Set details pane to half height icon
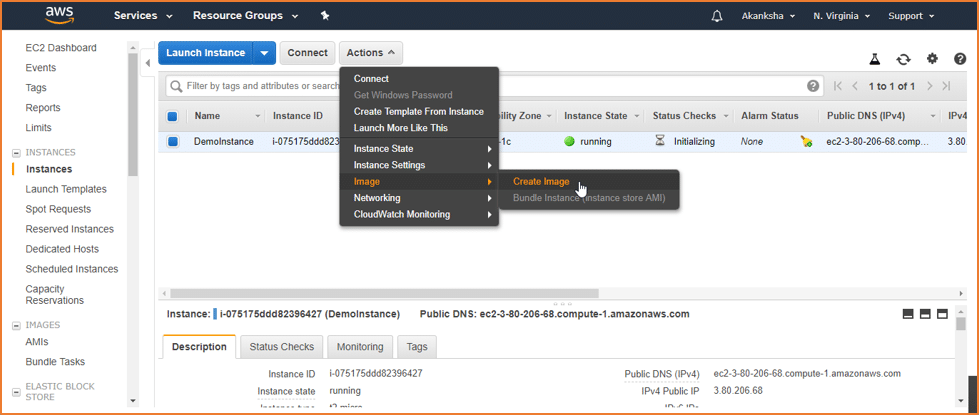 pyautogui.click(x=926, y=314)
